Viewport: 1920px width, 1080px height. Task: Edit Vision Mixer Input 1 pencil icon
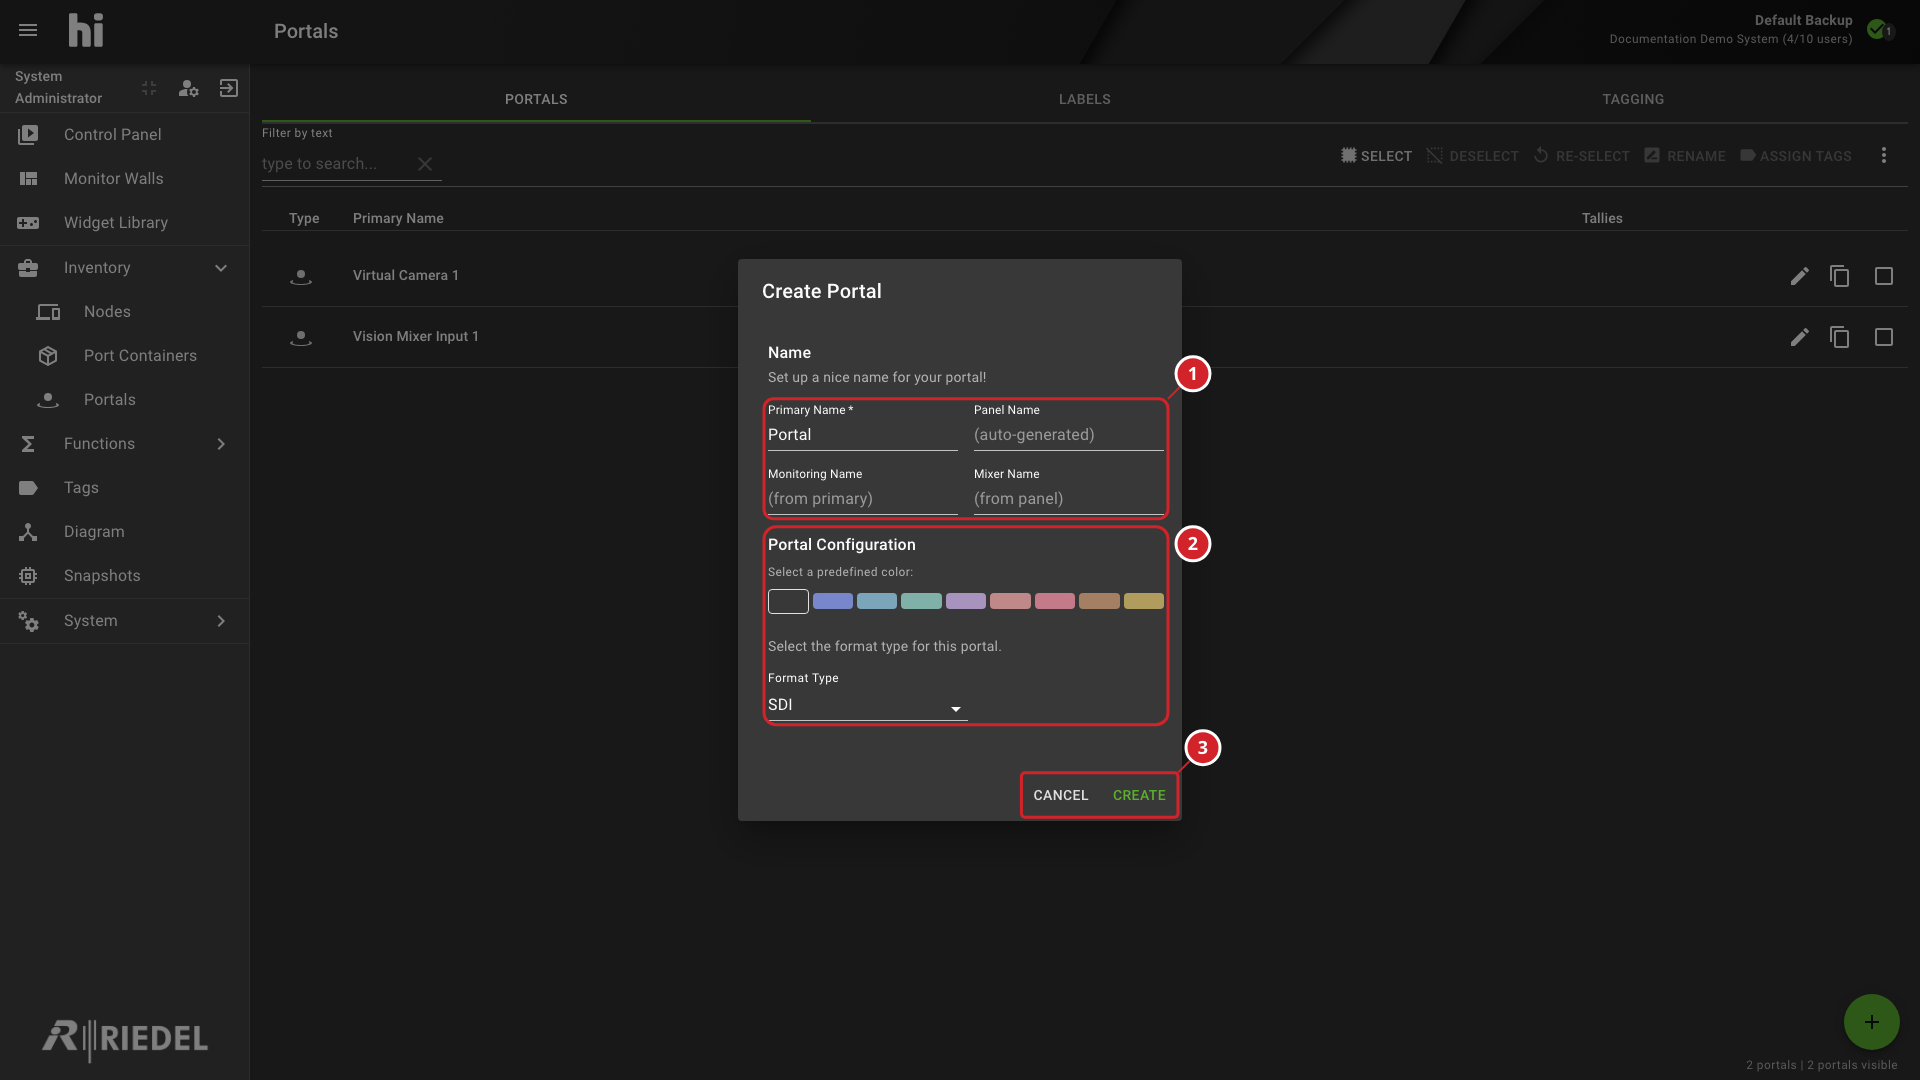click(x=1800, y=337)
